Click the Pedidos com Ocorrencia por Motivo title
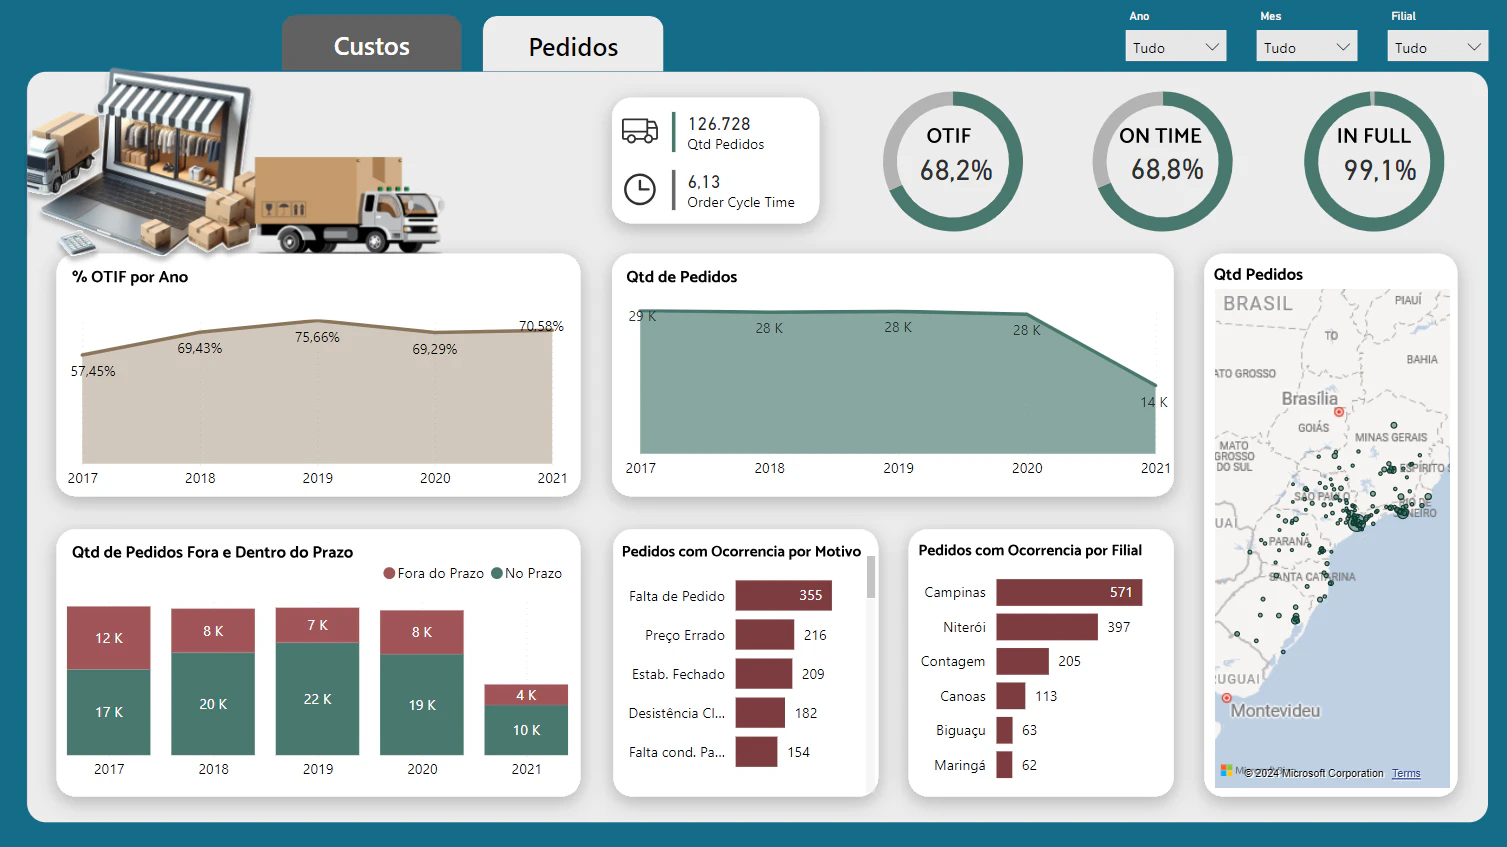The width and height of the screenshot is (1507, 847). (x=741, y=551)
